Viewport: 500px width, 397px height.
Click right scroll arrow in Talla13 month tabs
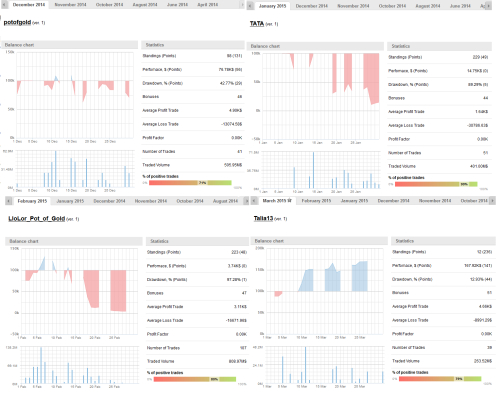(x=492, y=201)
